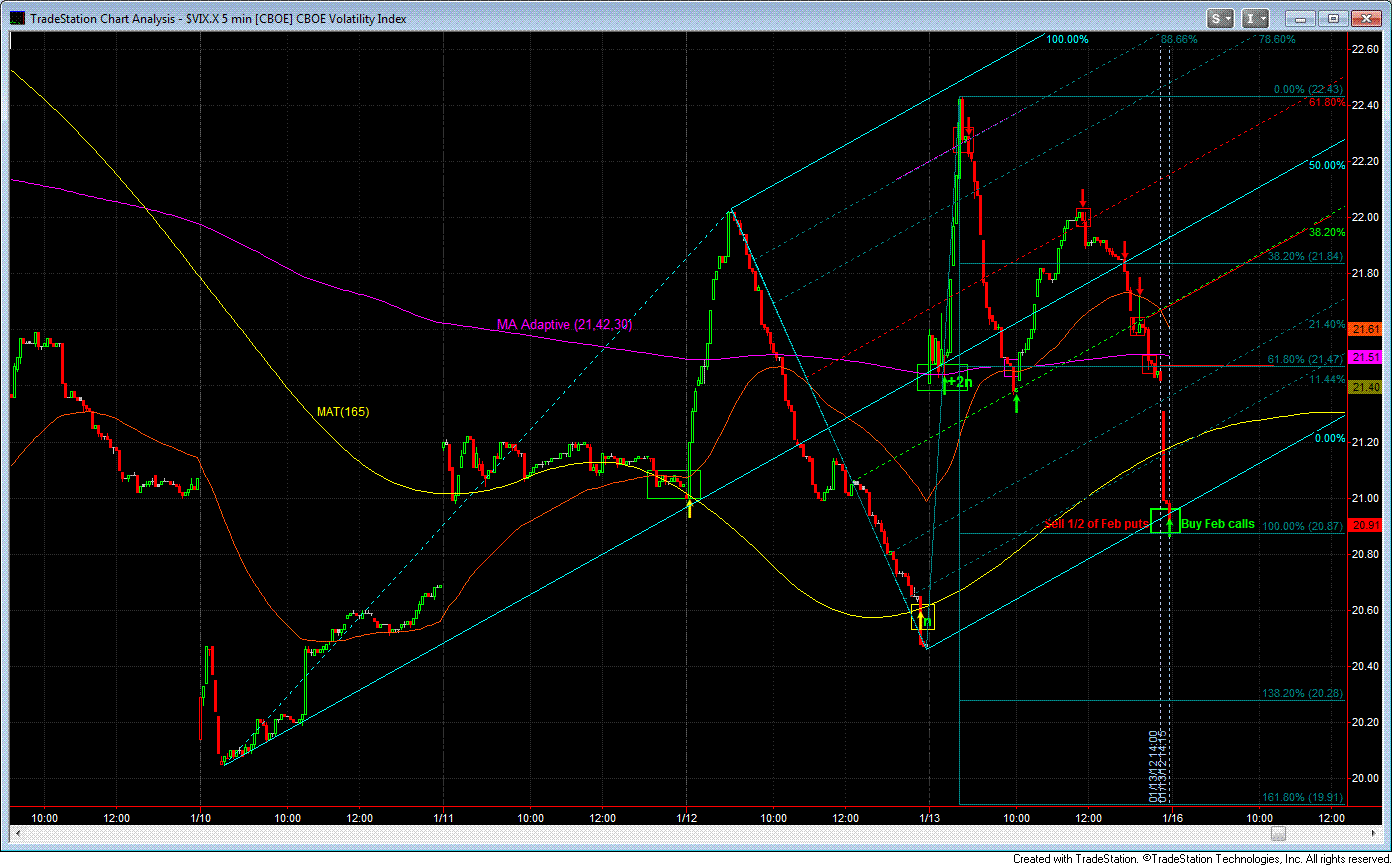Image resolution: width=1392 pixels, height=865 pixels.
Task: Click the orange 21.61 price tag
Action: pyautogui.click(x=1365, y=329)
